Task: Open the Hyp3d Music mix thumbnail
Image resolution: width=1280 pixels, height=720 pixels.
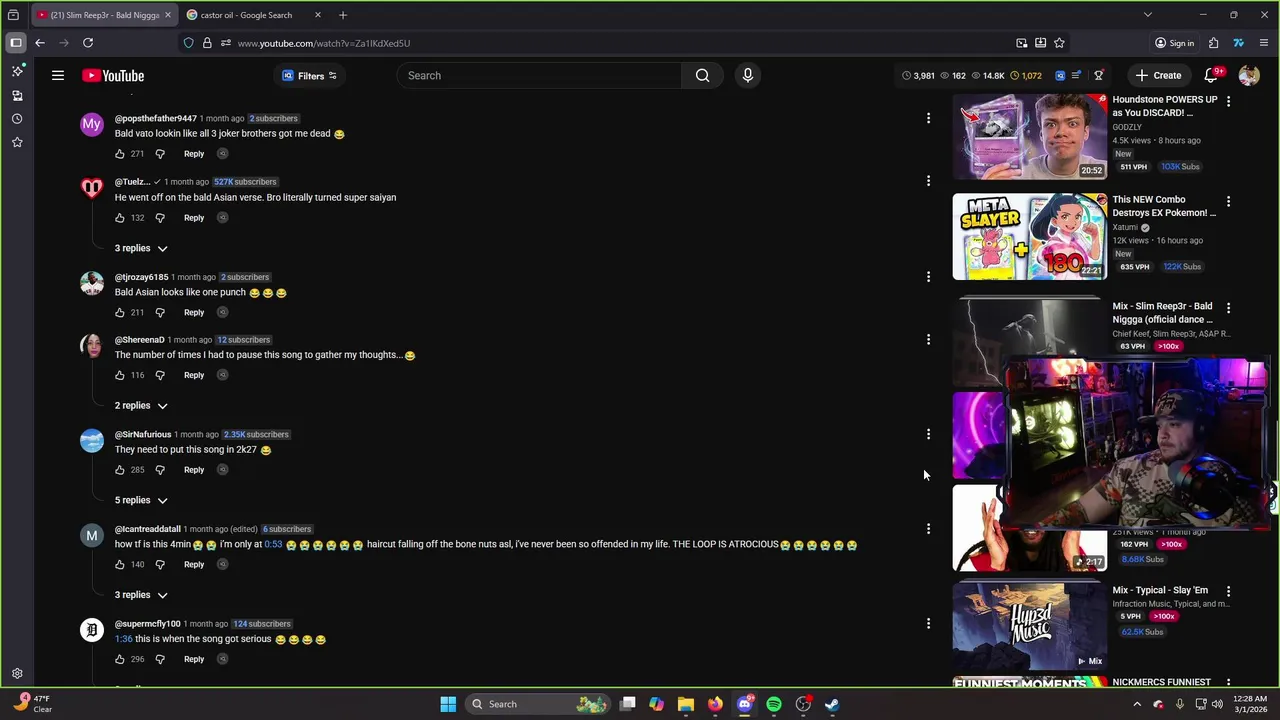Action: (1030, 627)
